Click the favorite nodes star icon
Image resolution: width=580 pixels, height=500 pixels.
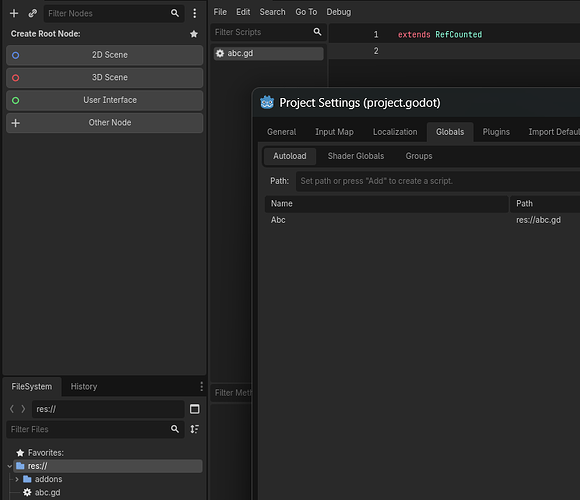pos(194,34)
